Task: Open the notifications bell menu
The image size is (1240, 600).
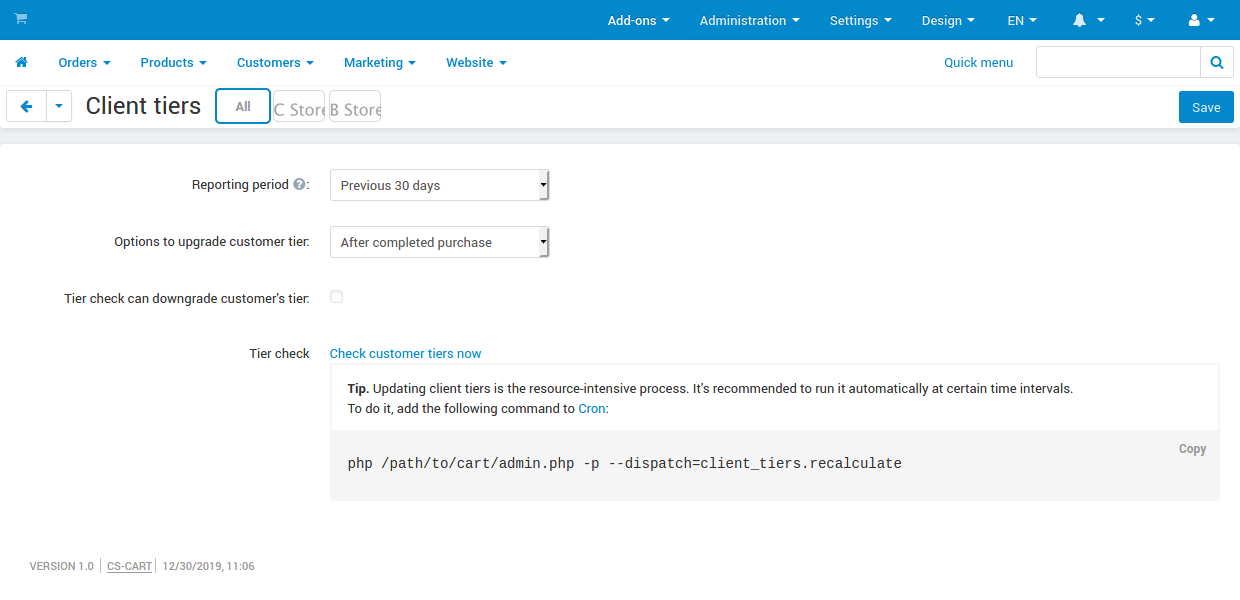Action: pyautogui.click(x=1088, y=20)
